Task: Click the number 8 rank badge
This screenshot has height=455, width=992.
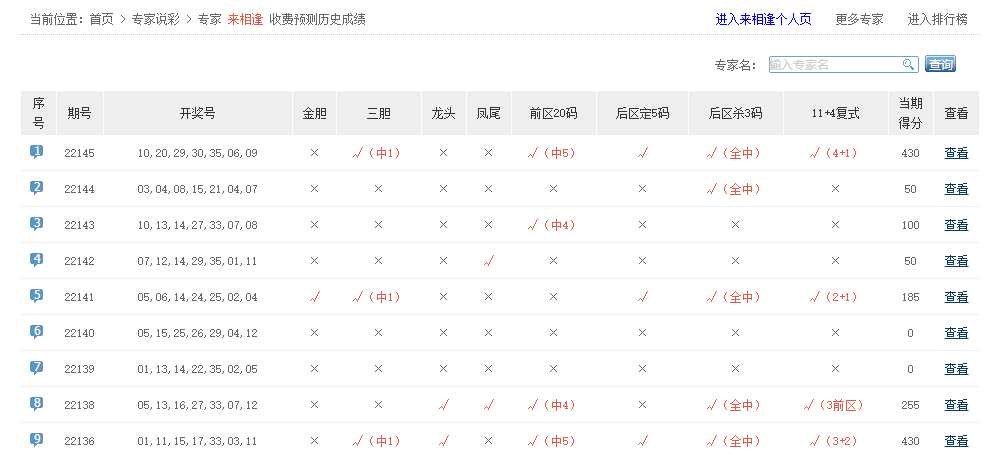Action: point(37,404)
